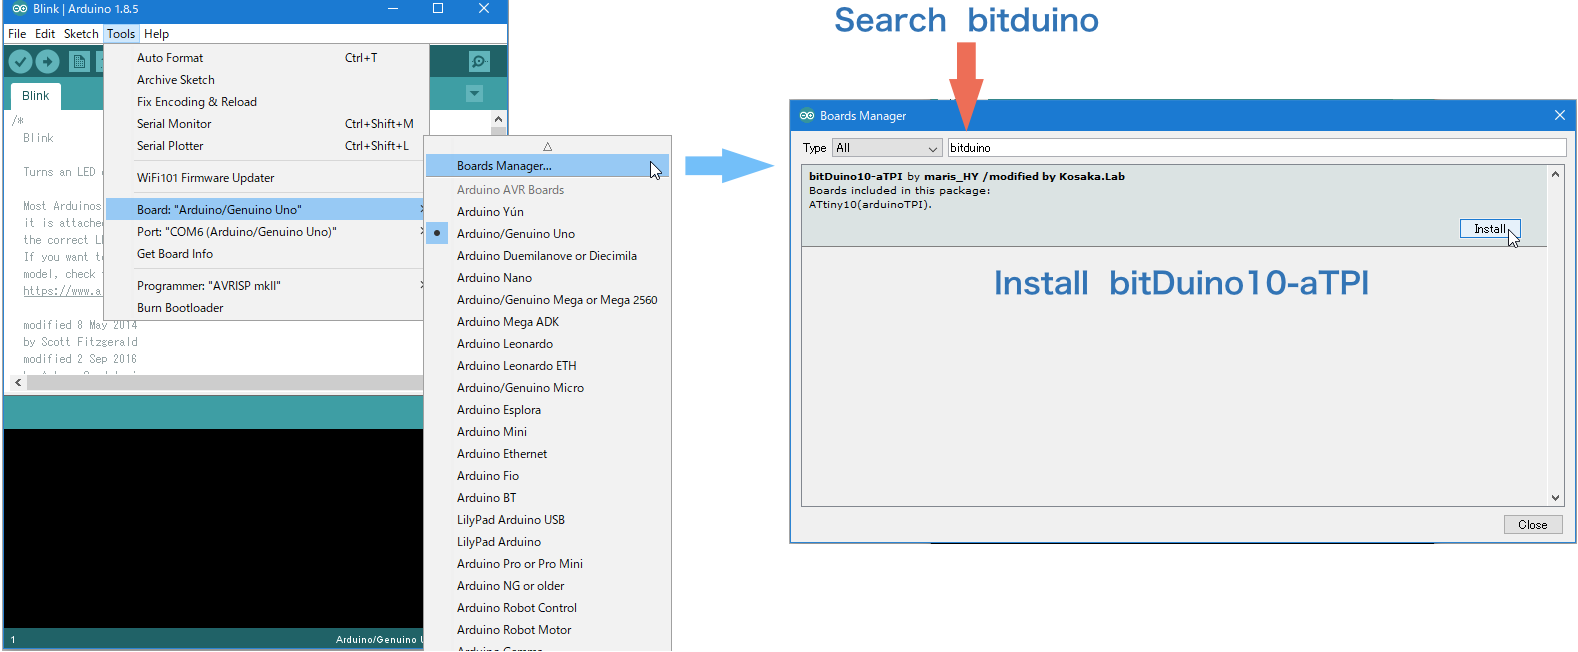Screen dimensions: 1578x652
Task: Click the Verify checkmark toolbar icon
Action: tap(20, 62)
